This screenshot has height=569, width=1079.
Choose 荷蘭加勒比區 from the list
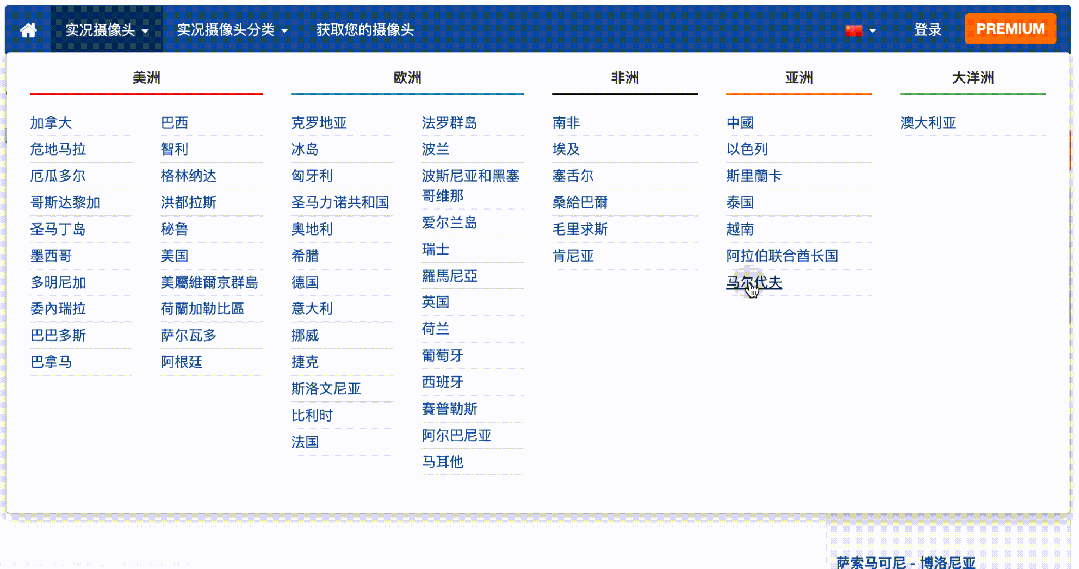(x=202, y=308)
